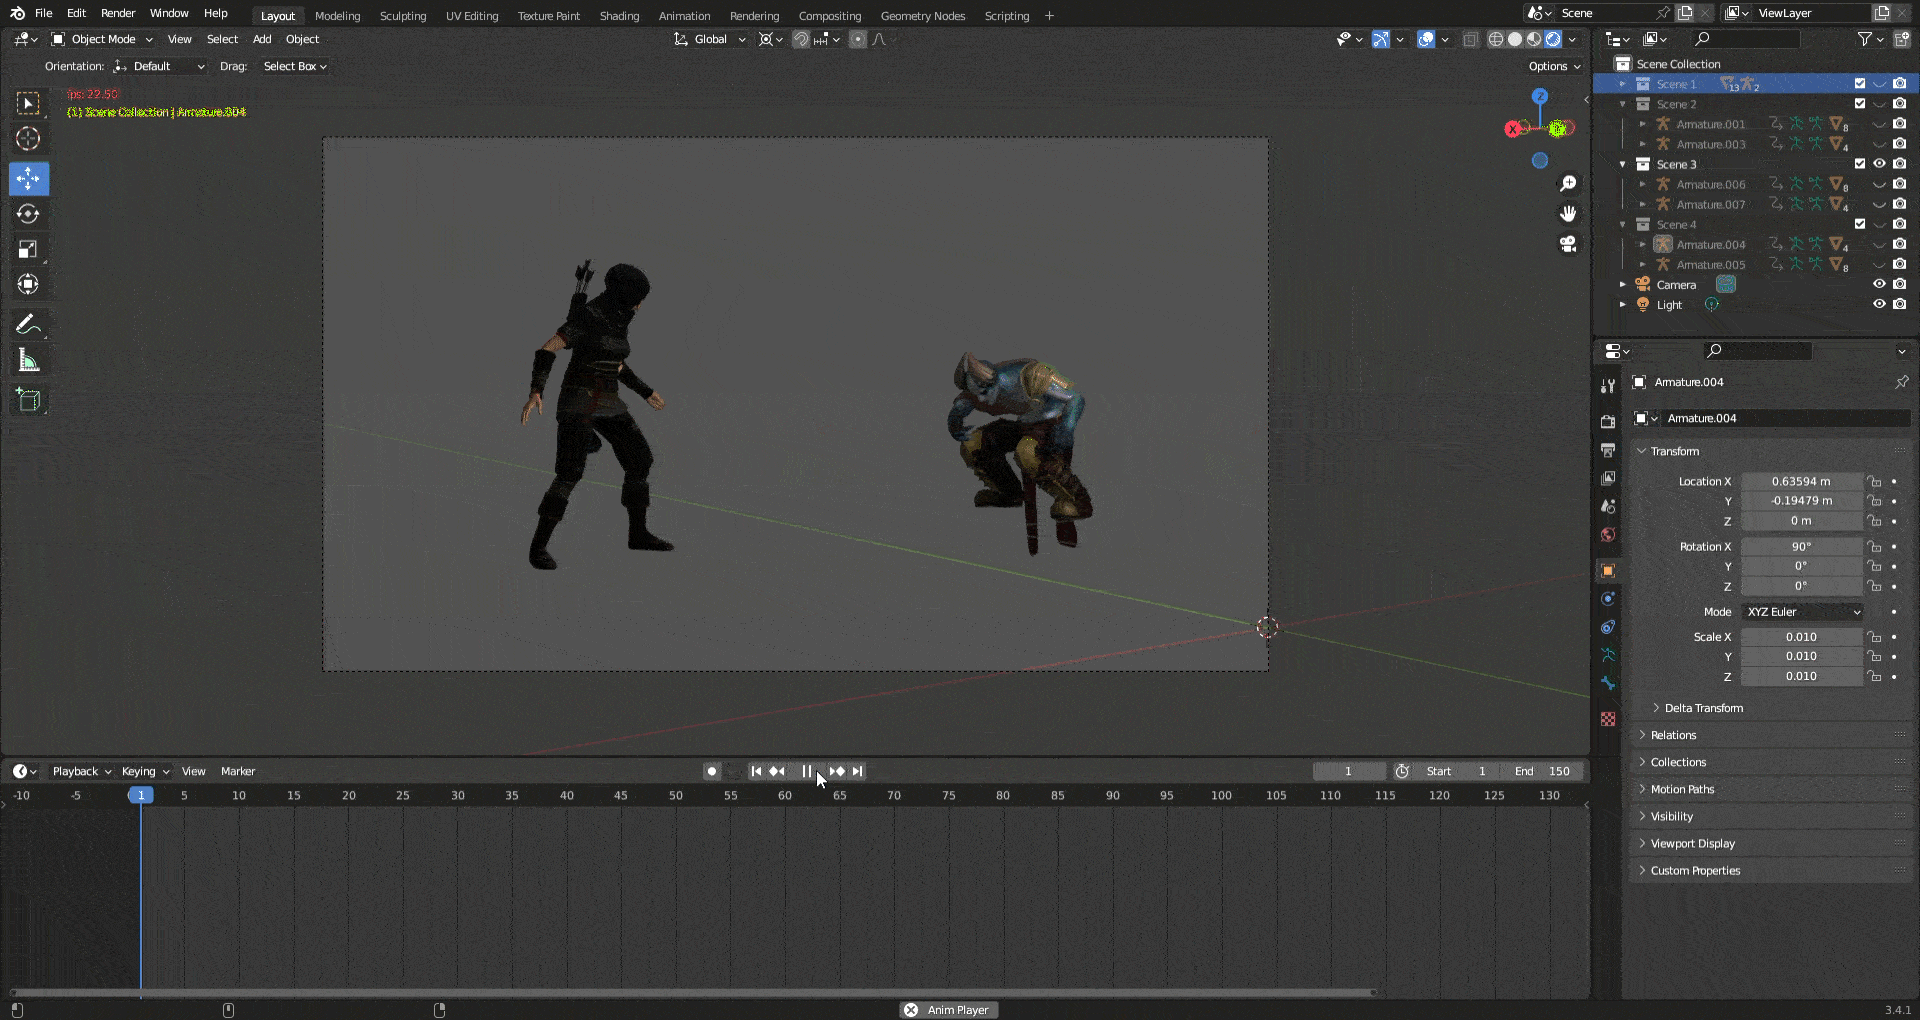Open the Object Mode dropdown
The width and height of the screenshot is (1920, 1020).
(x=102, y=39)
